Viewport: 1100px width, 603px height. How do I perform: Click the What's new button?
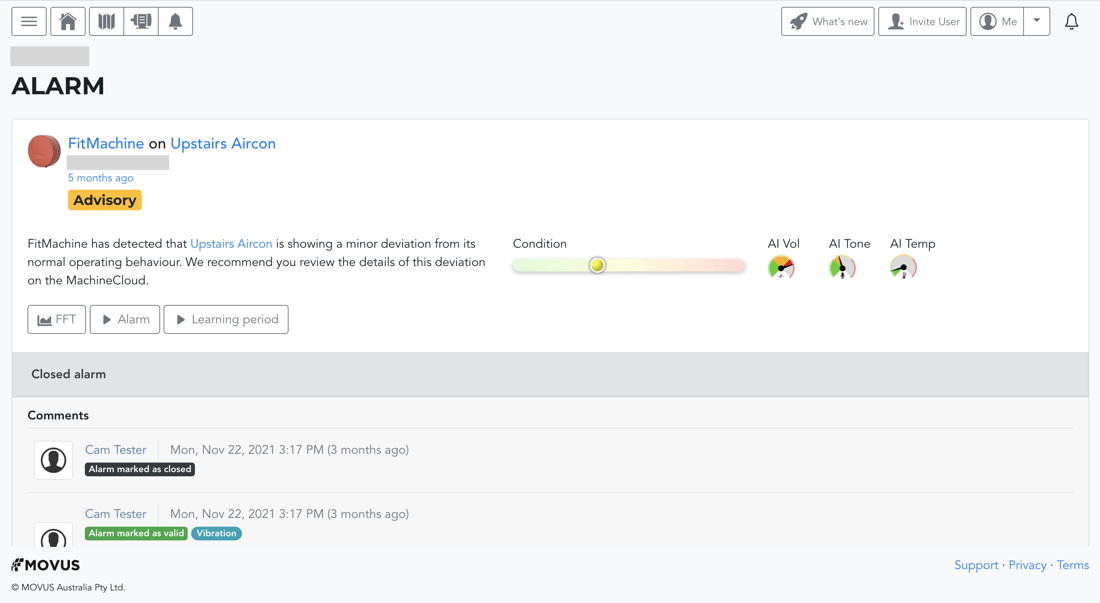(x=827, y=21)
